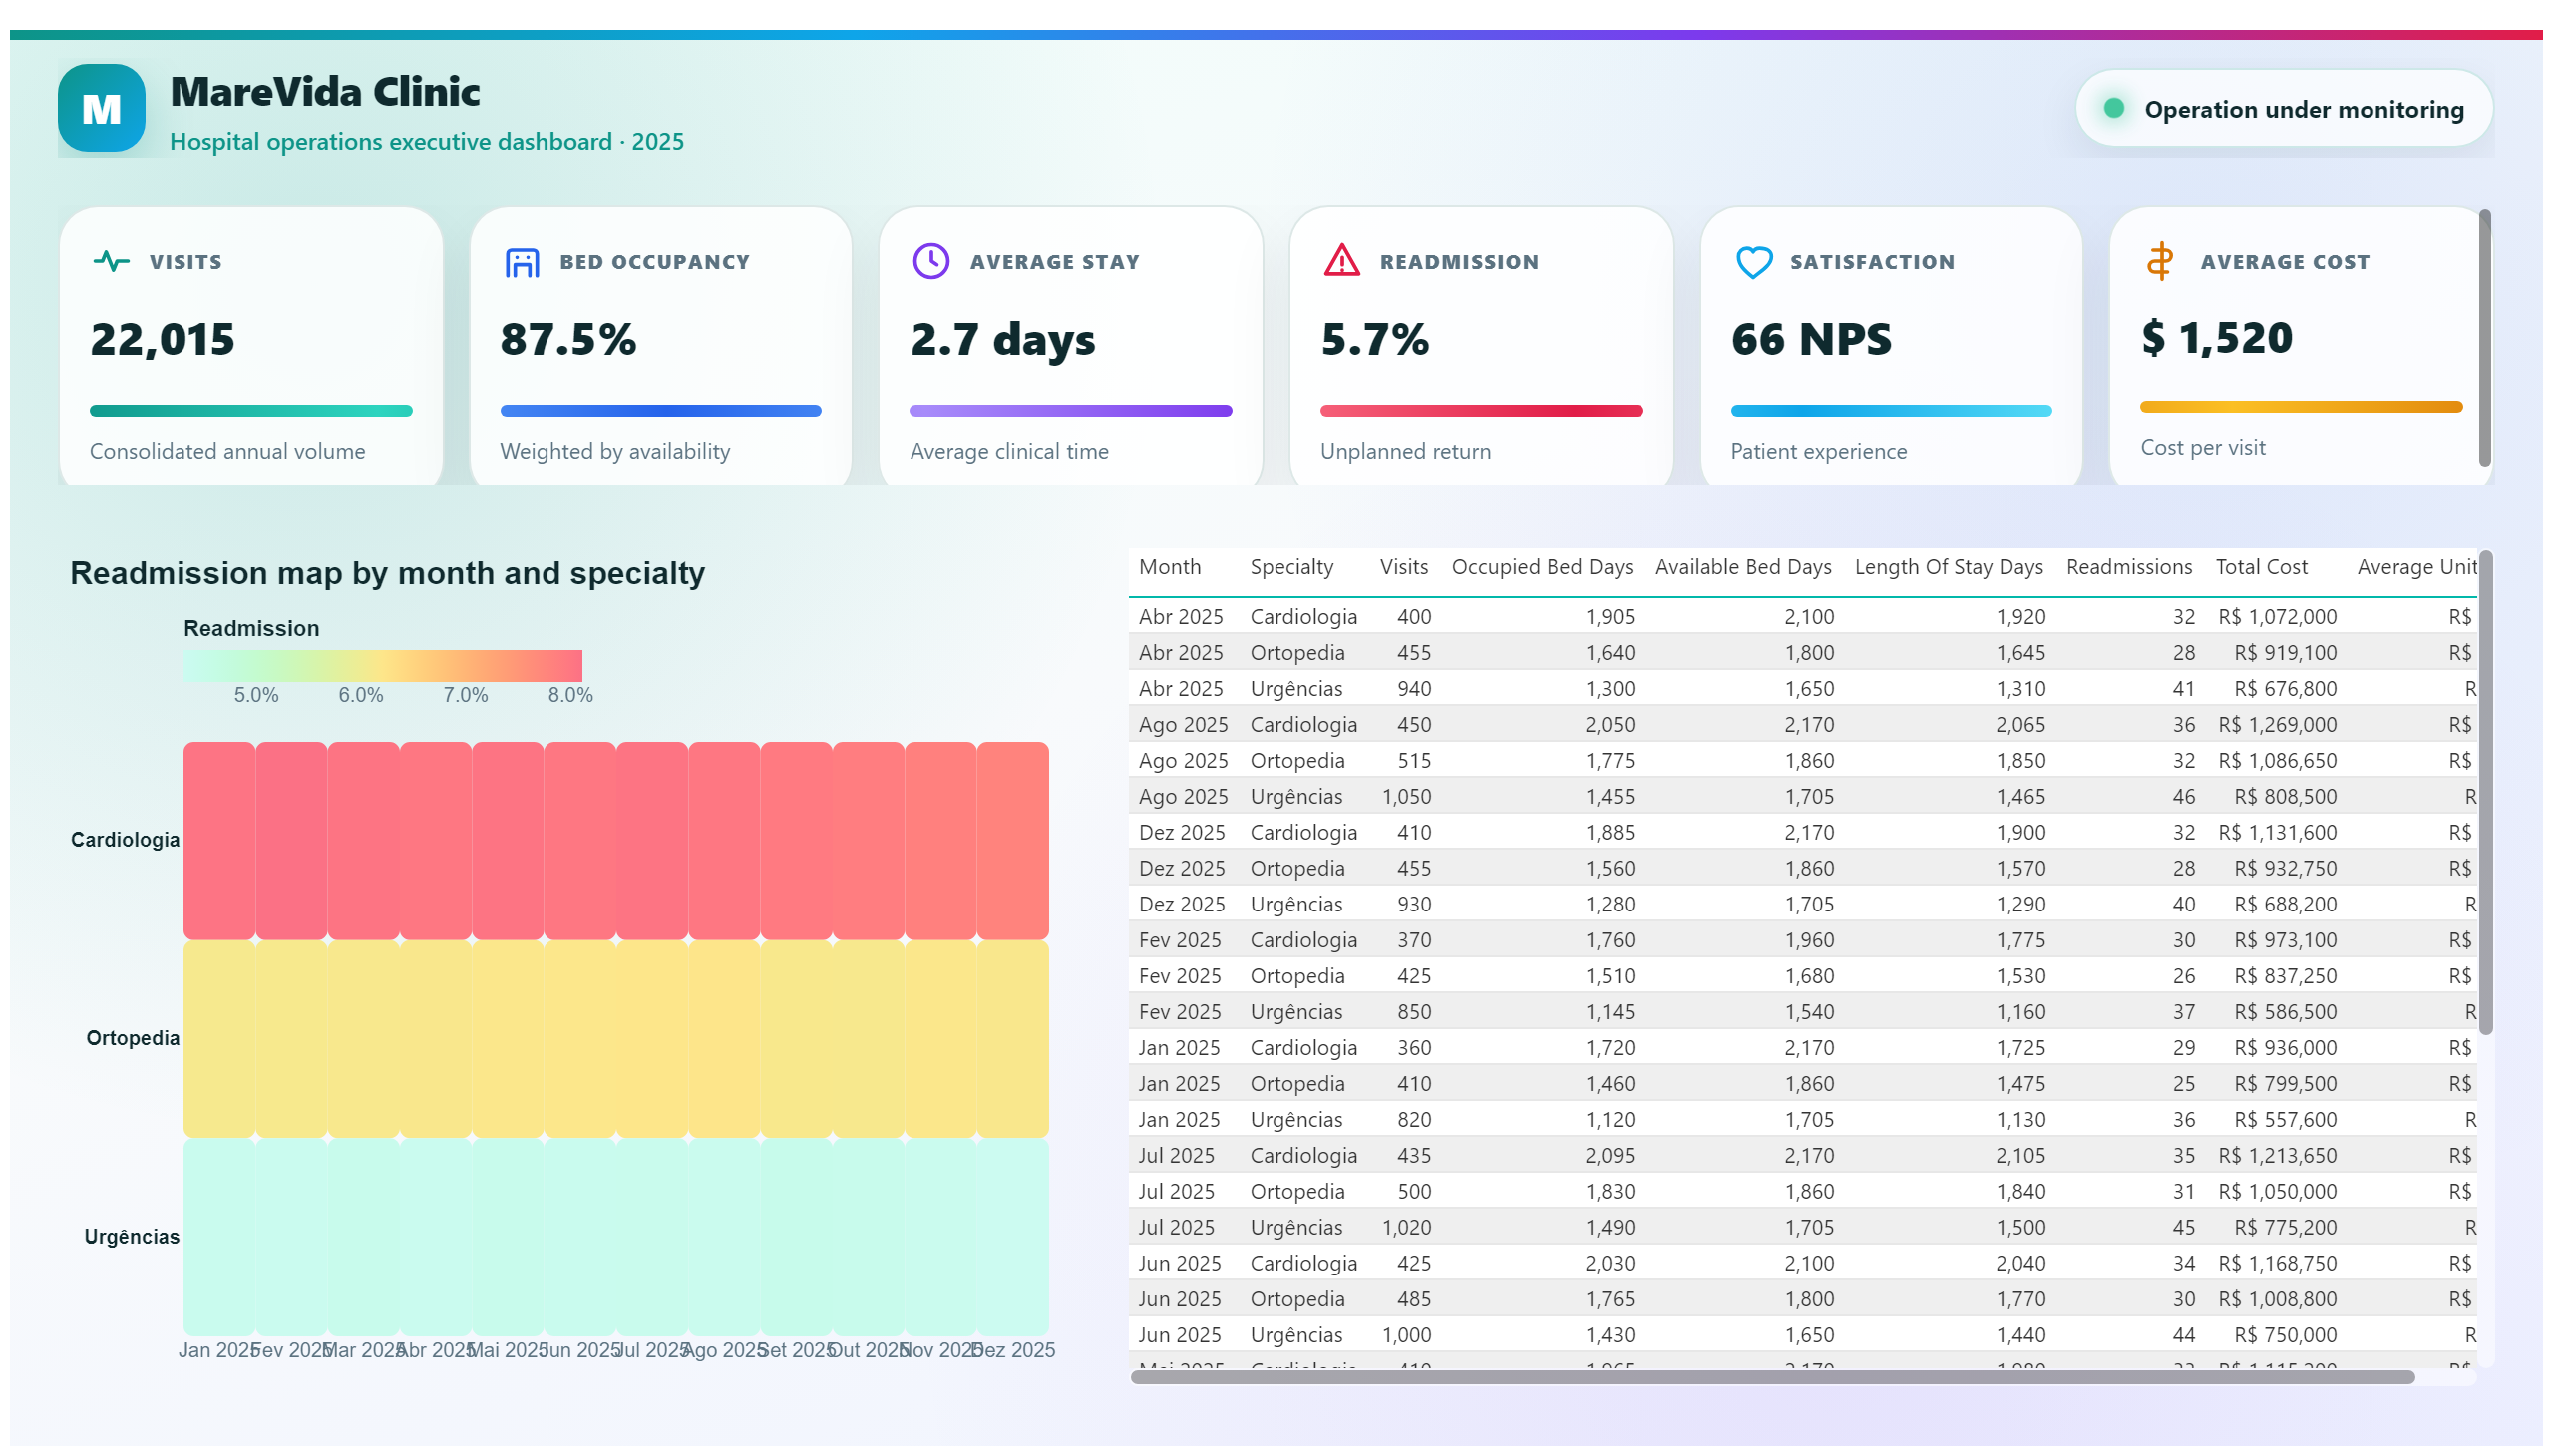This screenshot has width=2553, height=1456.
Task: Click the table's horizontal scrollbar
Action: 1772,1377
